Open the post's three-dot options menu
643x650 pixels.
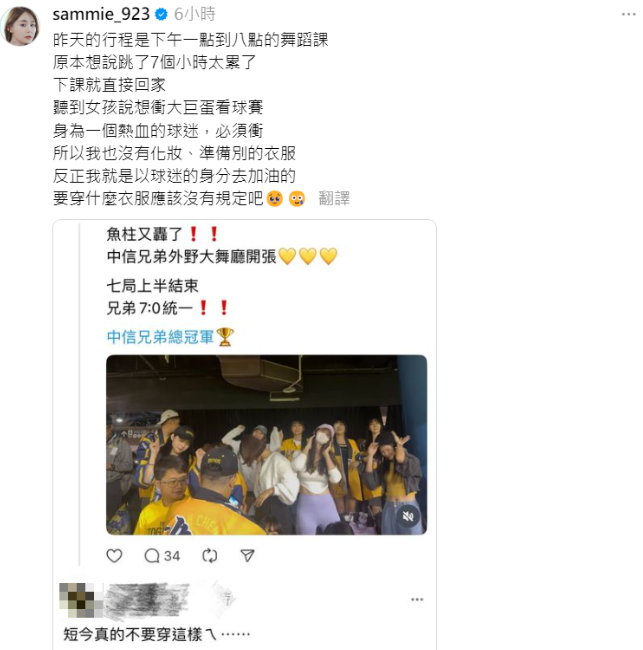coord(628,15)
